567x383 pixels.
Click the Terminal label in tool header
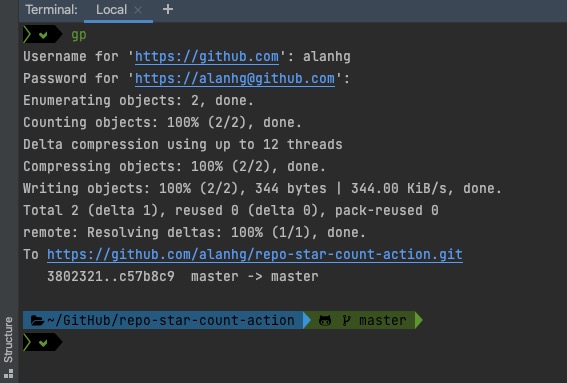(x=51, y=10)
